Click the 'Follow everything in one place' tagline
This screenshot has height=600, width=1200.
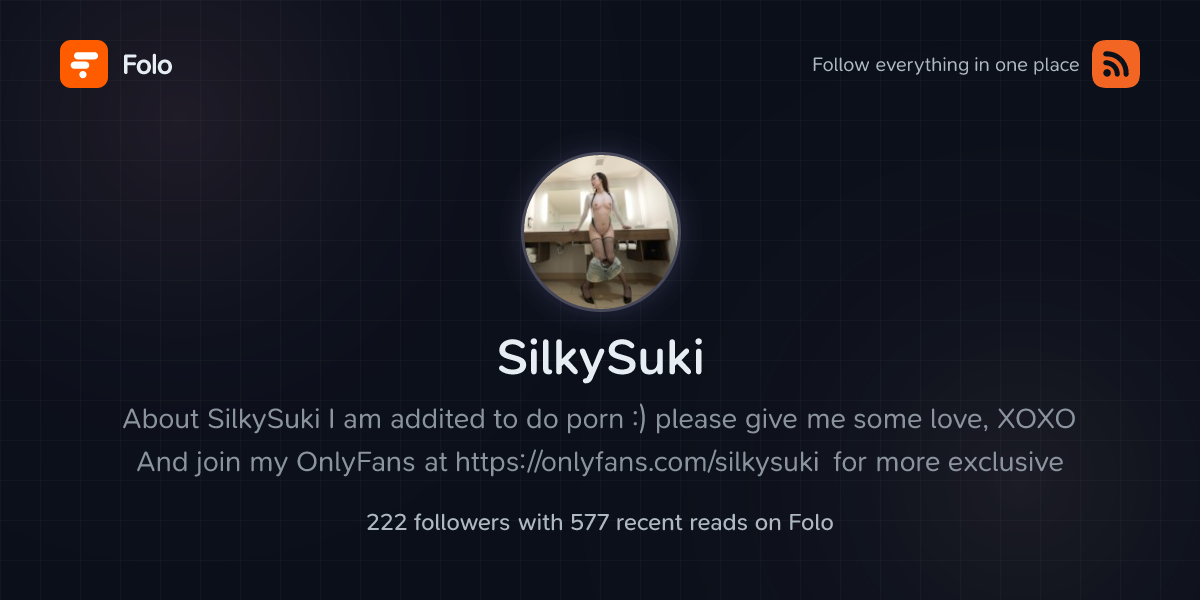tap(945, 65)
